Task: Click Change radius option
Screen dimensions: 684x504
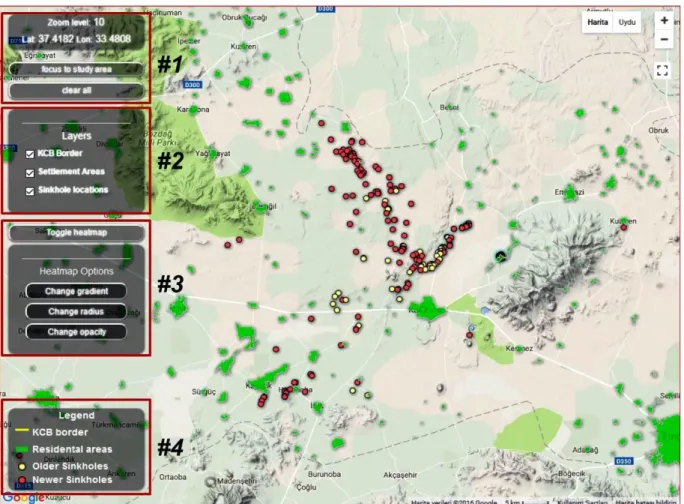Action: [x=76, y=312]
